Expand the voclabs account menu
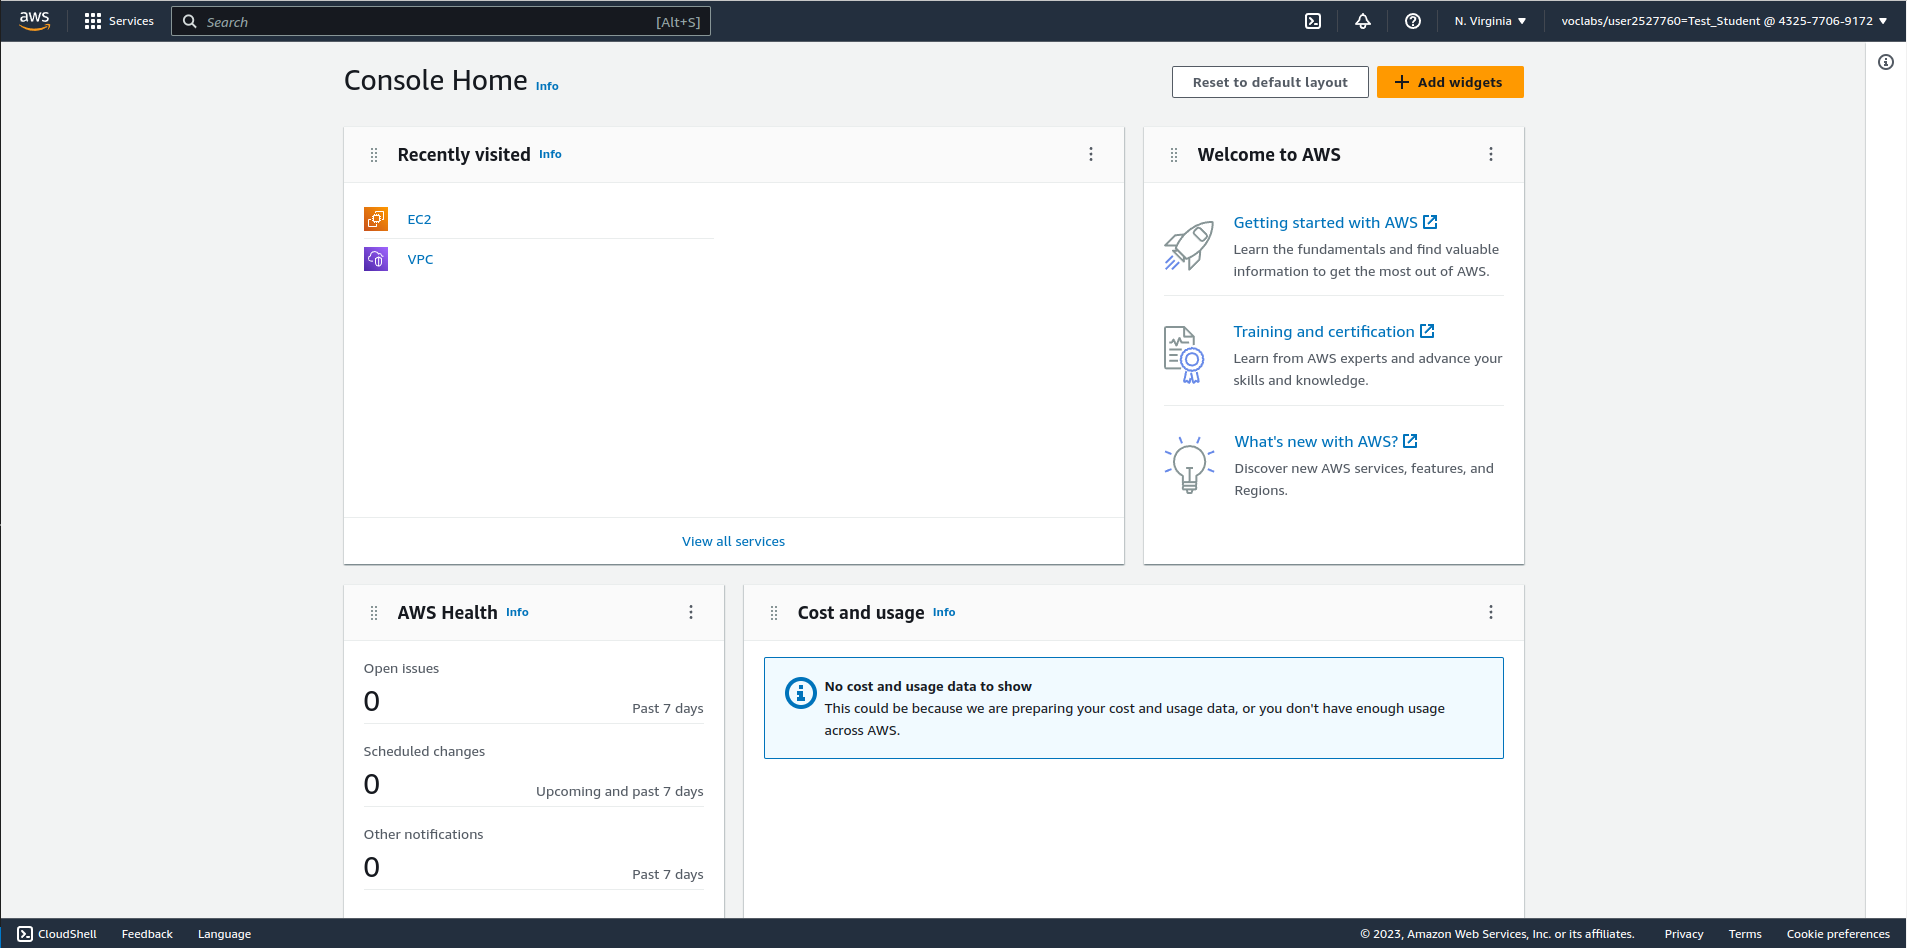Viewport: 1907px width, 948px height. [x=1724, y=21]
